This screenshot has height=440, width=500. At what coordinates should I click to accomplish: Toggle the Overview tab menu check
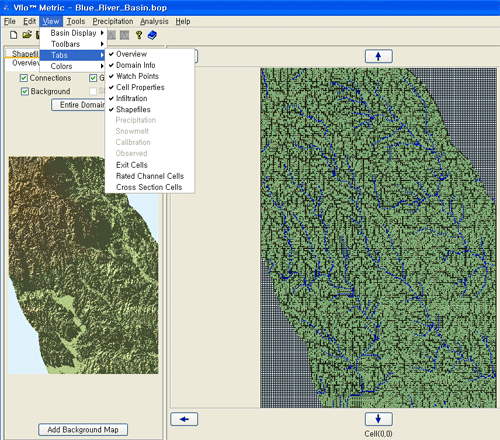click(x=150, y=54)
